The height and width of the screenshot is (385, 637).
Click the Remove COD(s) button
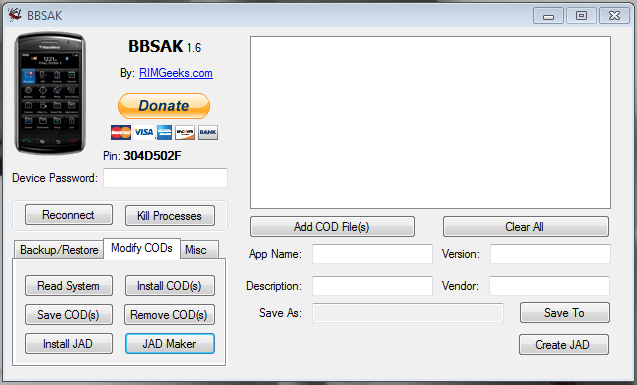point(169,315)
